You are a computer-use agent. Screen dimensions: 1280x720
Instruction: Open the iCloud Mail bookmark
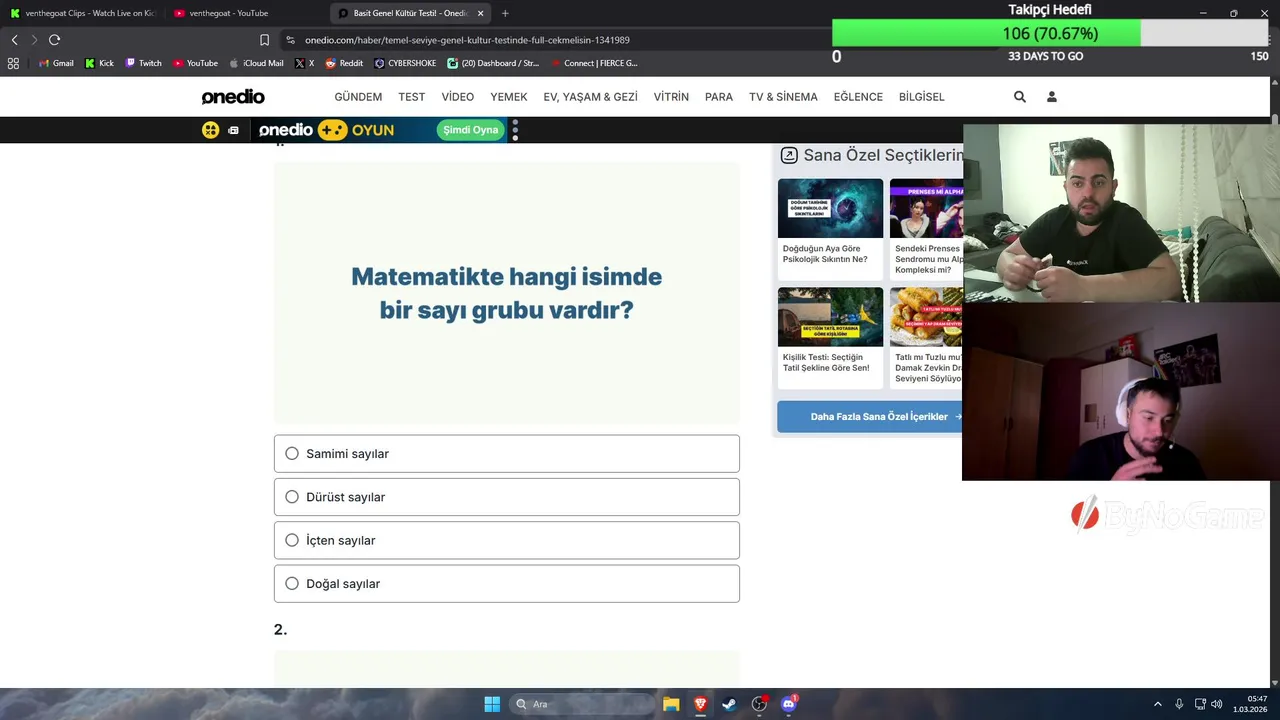[x=256, y=63]
